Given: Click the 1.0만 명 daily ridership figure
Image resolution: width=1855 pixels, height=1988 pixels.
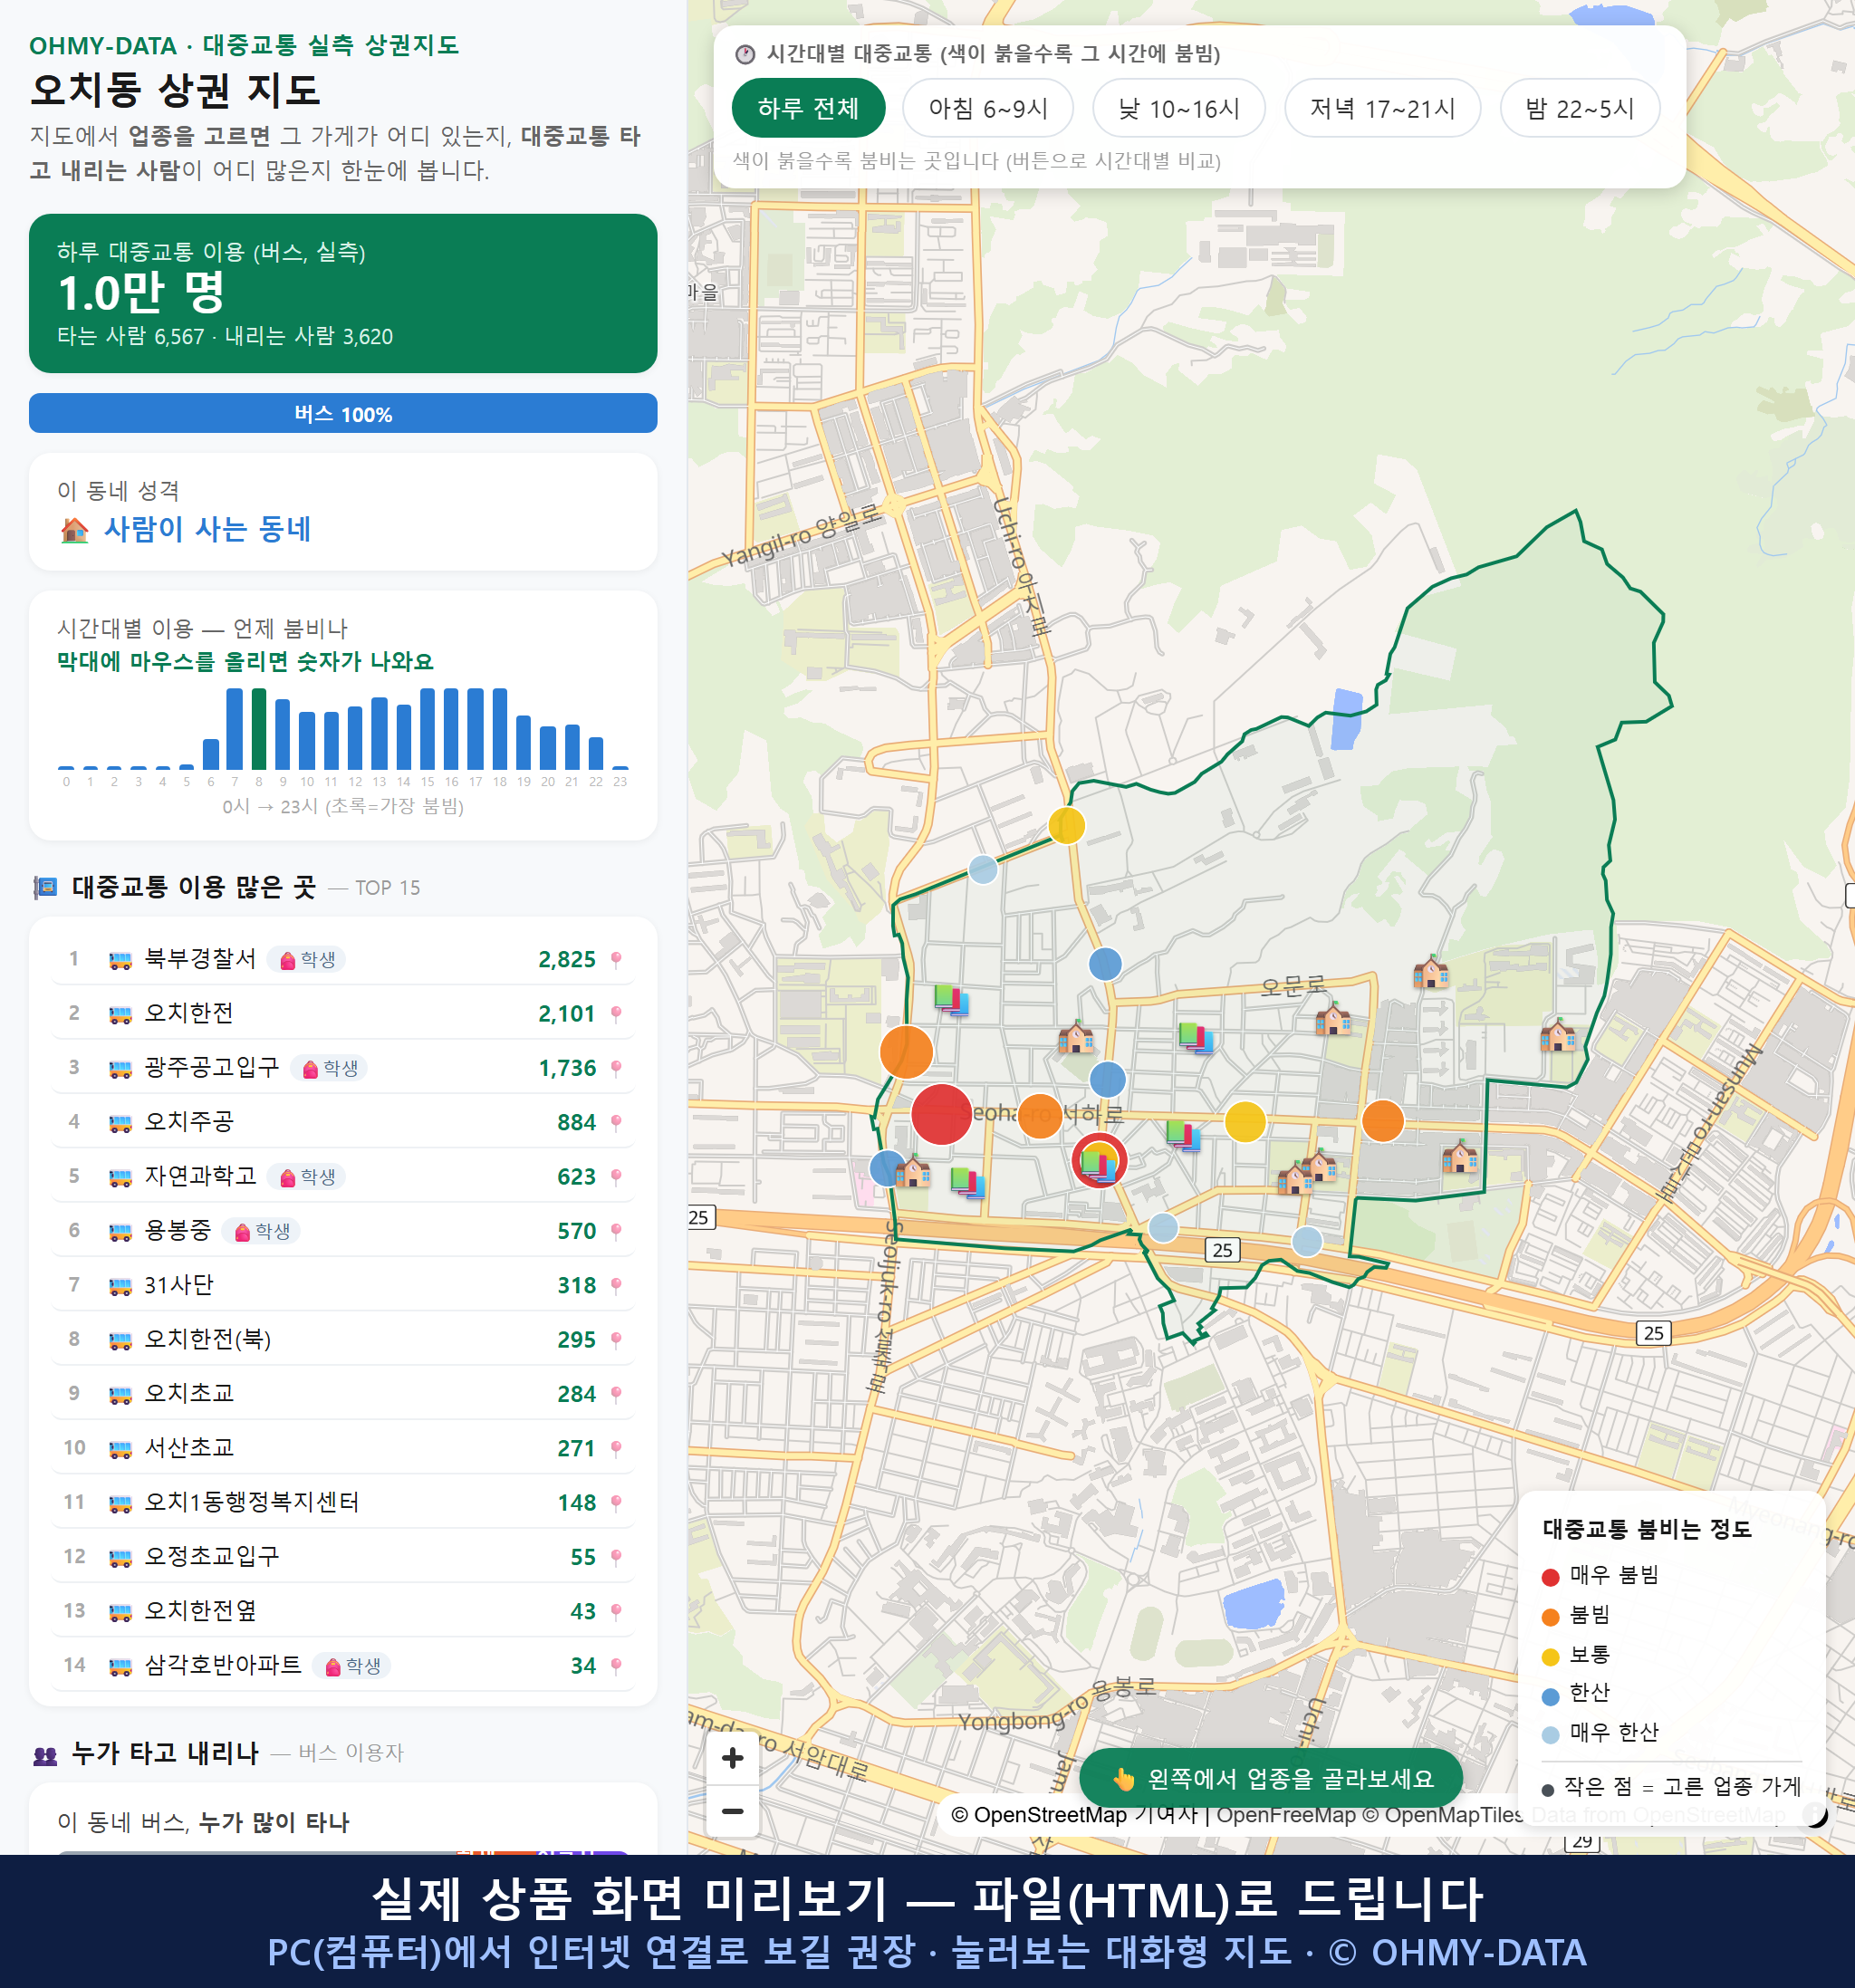Looking at the screenshot, I should pos(141,293).
